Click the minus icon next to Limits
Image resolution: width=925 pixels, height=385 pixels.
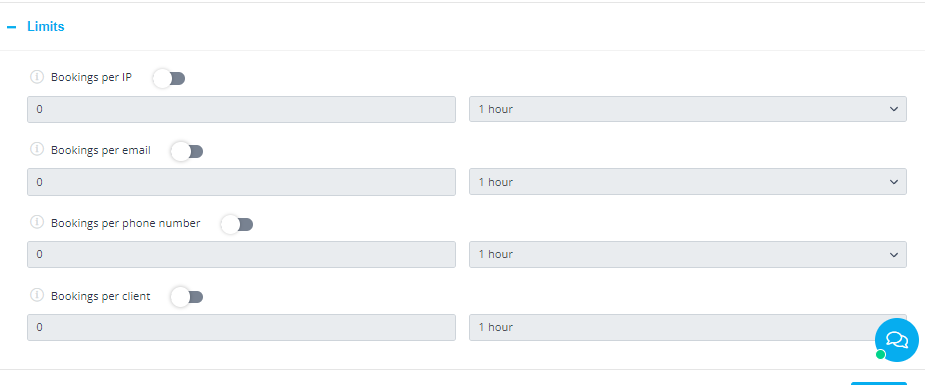click(11, 27)
